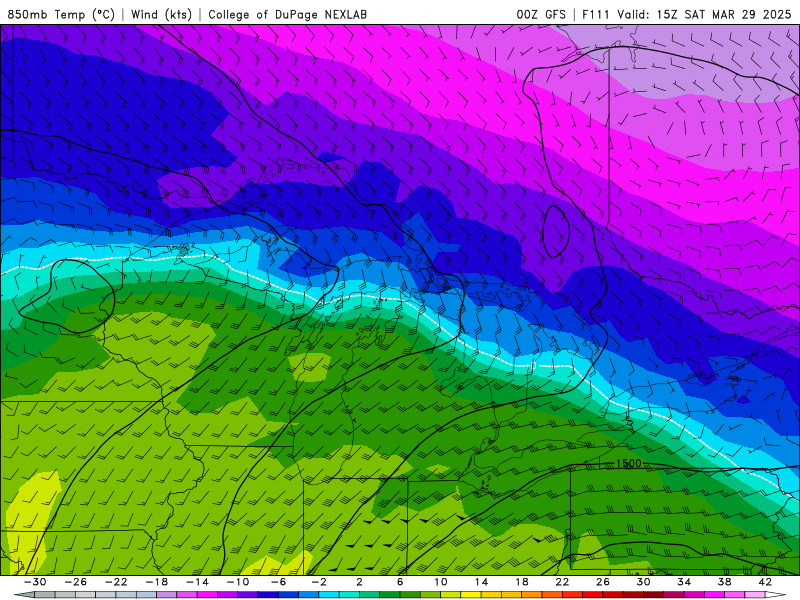Click the 18 colorbar tick label
This screenshot has width=800, height=600.
[x=522, y=582]
